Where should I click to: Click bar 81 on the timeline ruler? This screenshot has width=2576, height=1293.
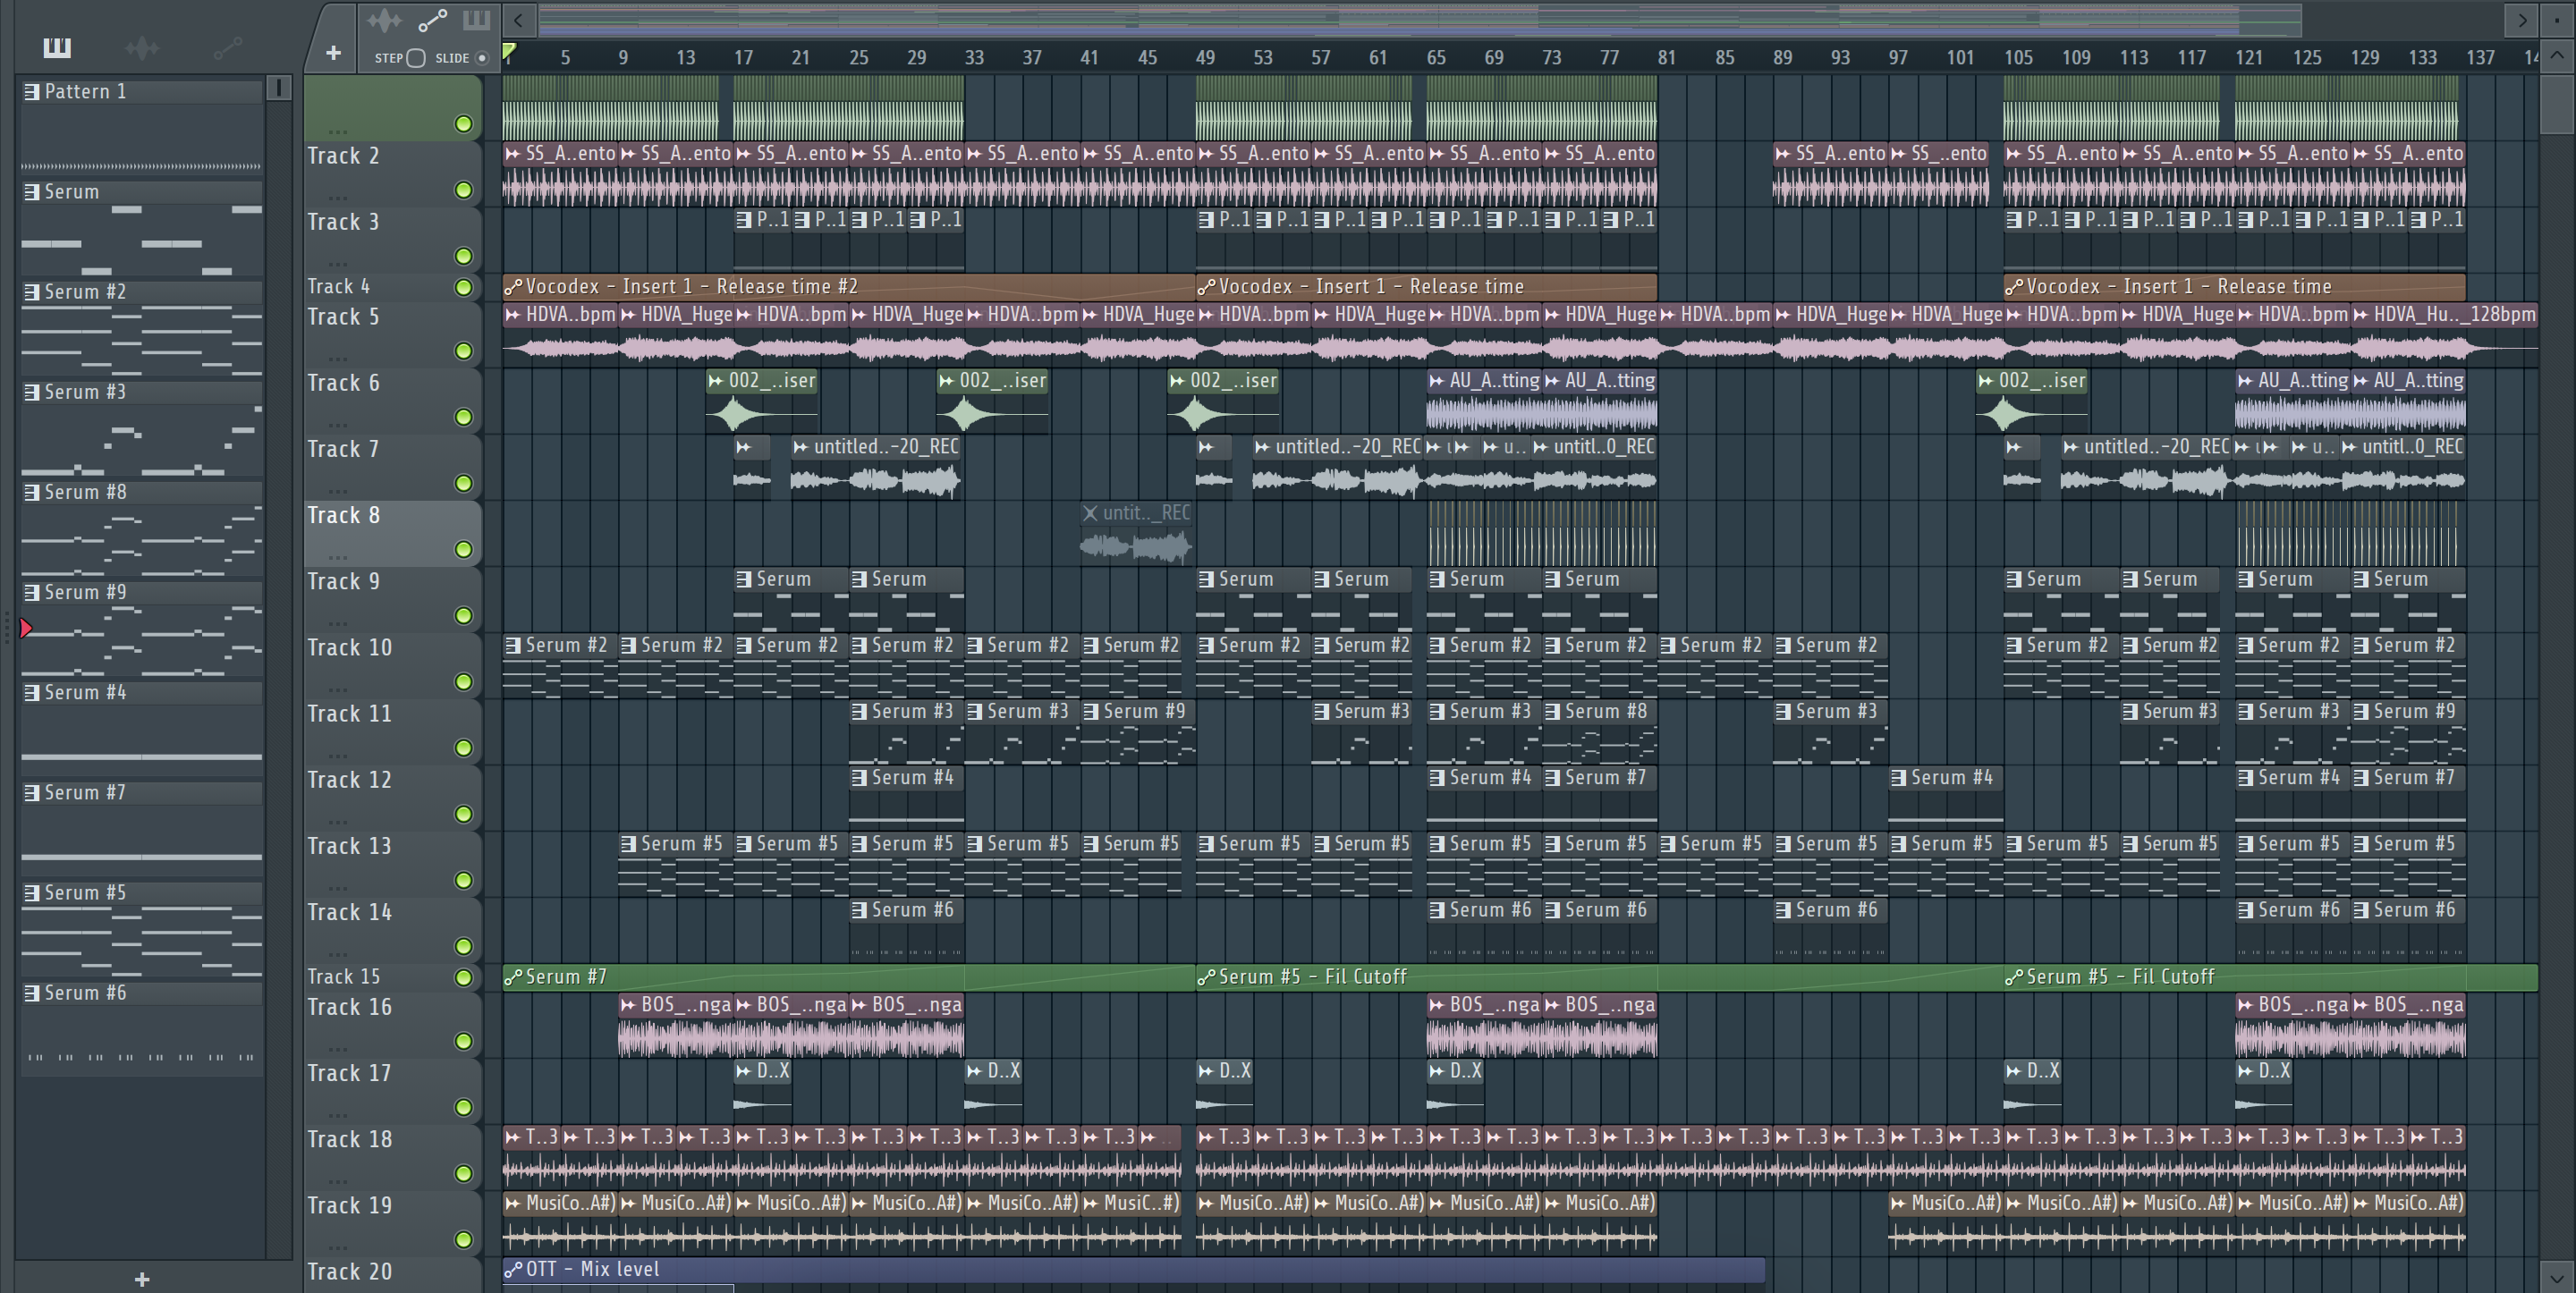click(1666, 58)
